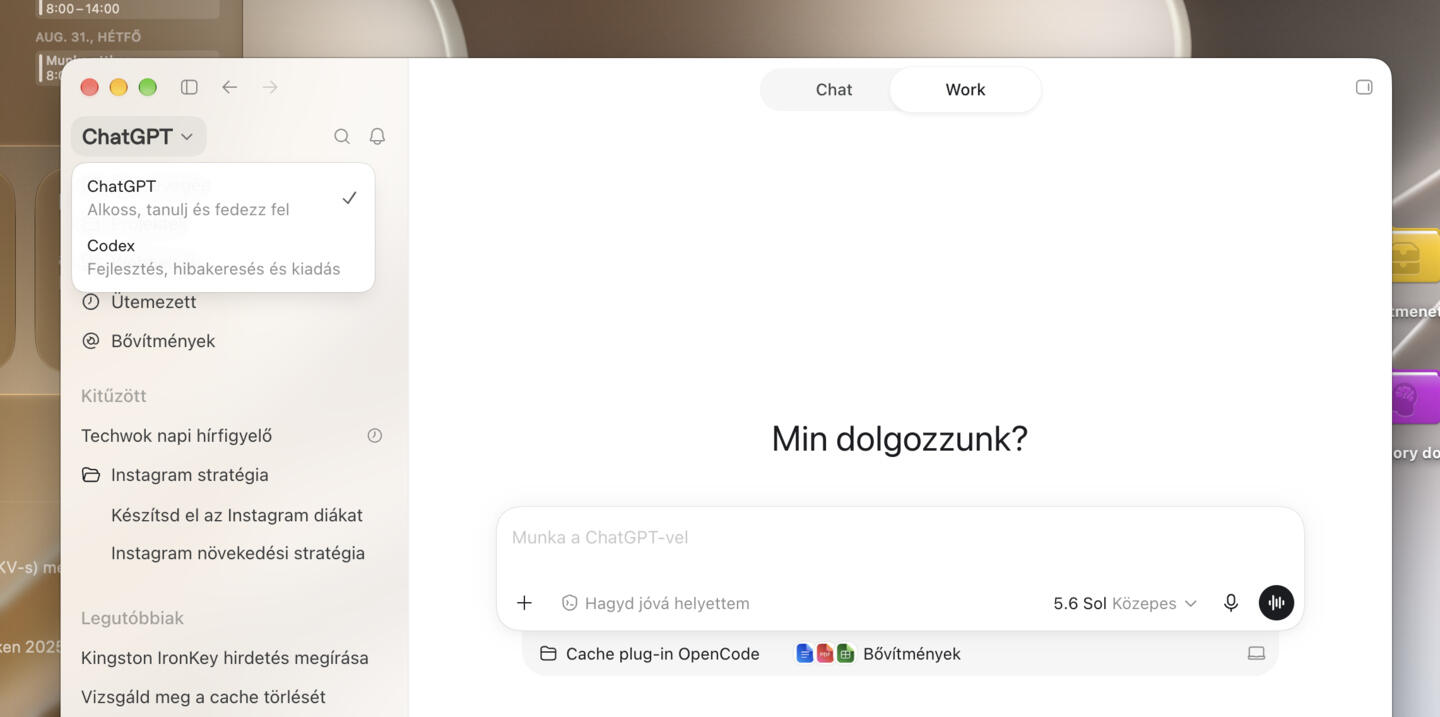Open the ChatGPT app switcher dropdown
The height and width of the screenshot is (717, 1440).
pyautogui.click(x=138, y=136)
